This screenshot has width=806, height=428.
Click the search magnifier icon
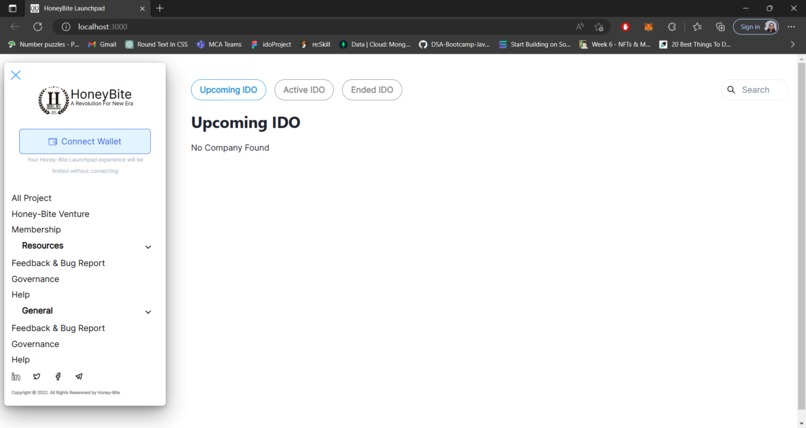(x=730, y=90)
